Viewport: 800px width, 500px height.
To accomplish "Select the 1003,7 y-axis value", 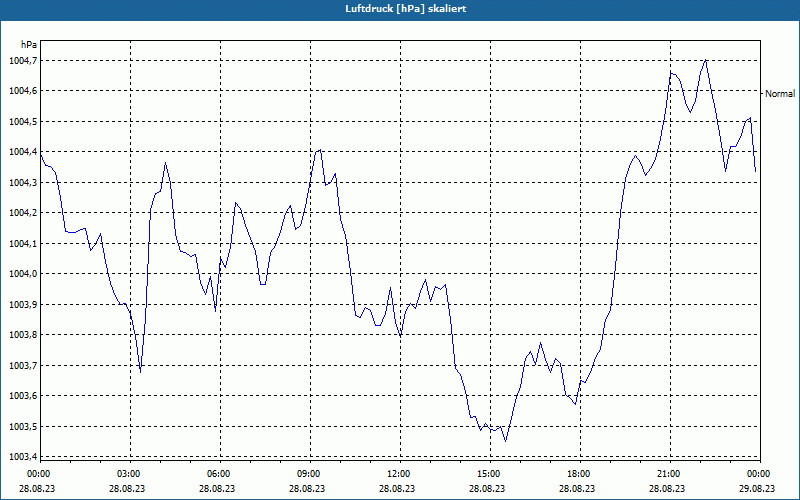I will click(x=23, y=366).
